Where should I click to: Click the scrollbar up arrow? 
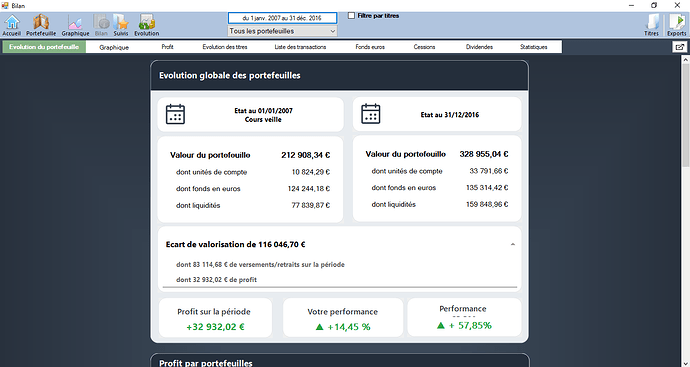(x=686, y=60)
